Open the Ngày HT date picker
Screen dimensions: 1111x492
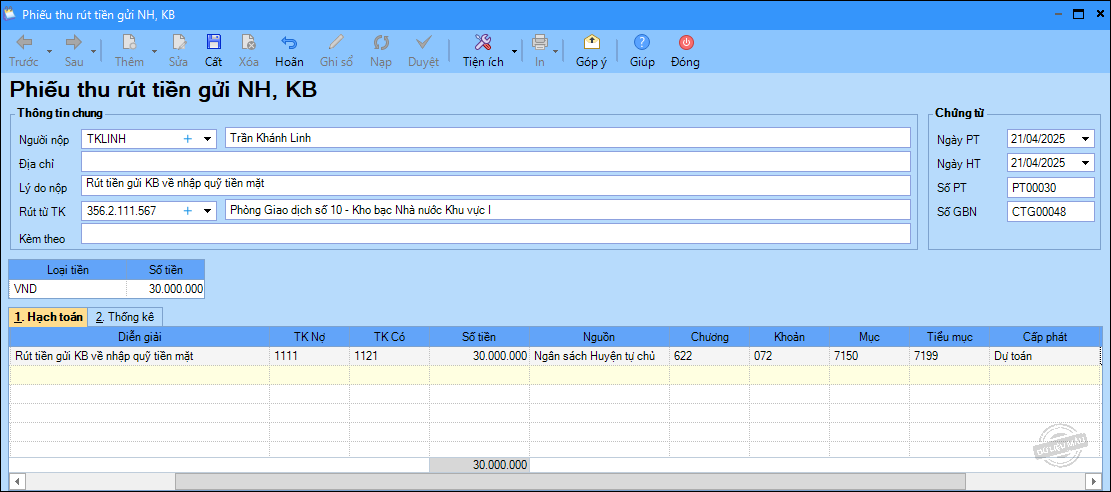pos(1086,163)
